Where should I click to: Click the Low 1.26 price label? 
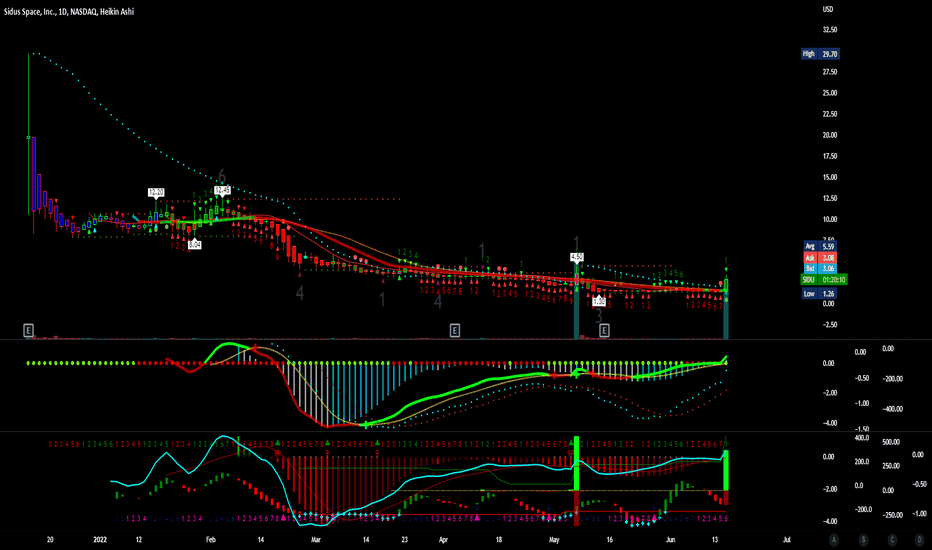(820, 294)
